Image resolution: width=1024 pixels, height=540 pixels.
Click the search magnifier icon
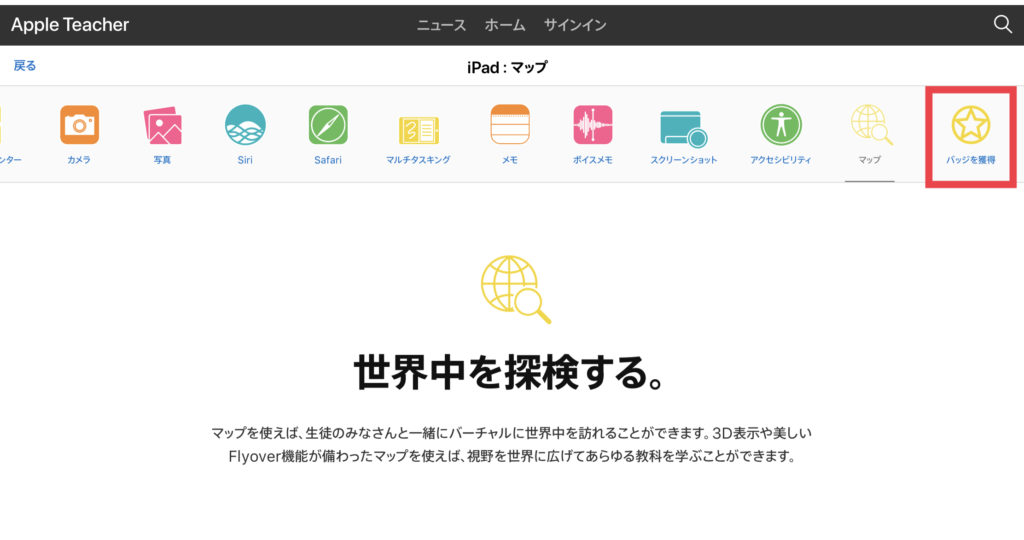click(x=1002, y=25)
